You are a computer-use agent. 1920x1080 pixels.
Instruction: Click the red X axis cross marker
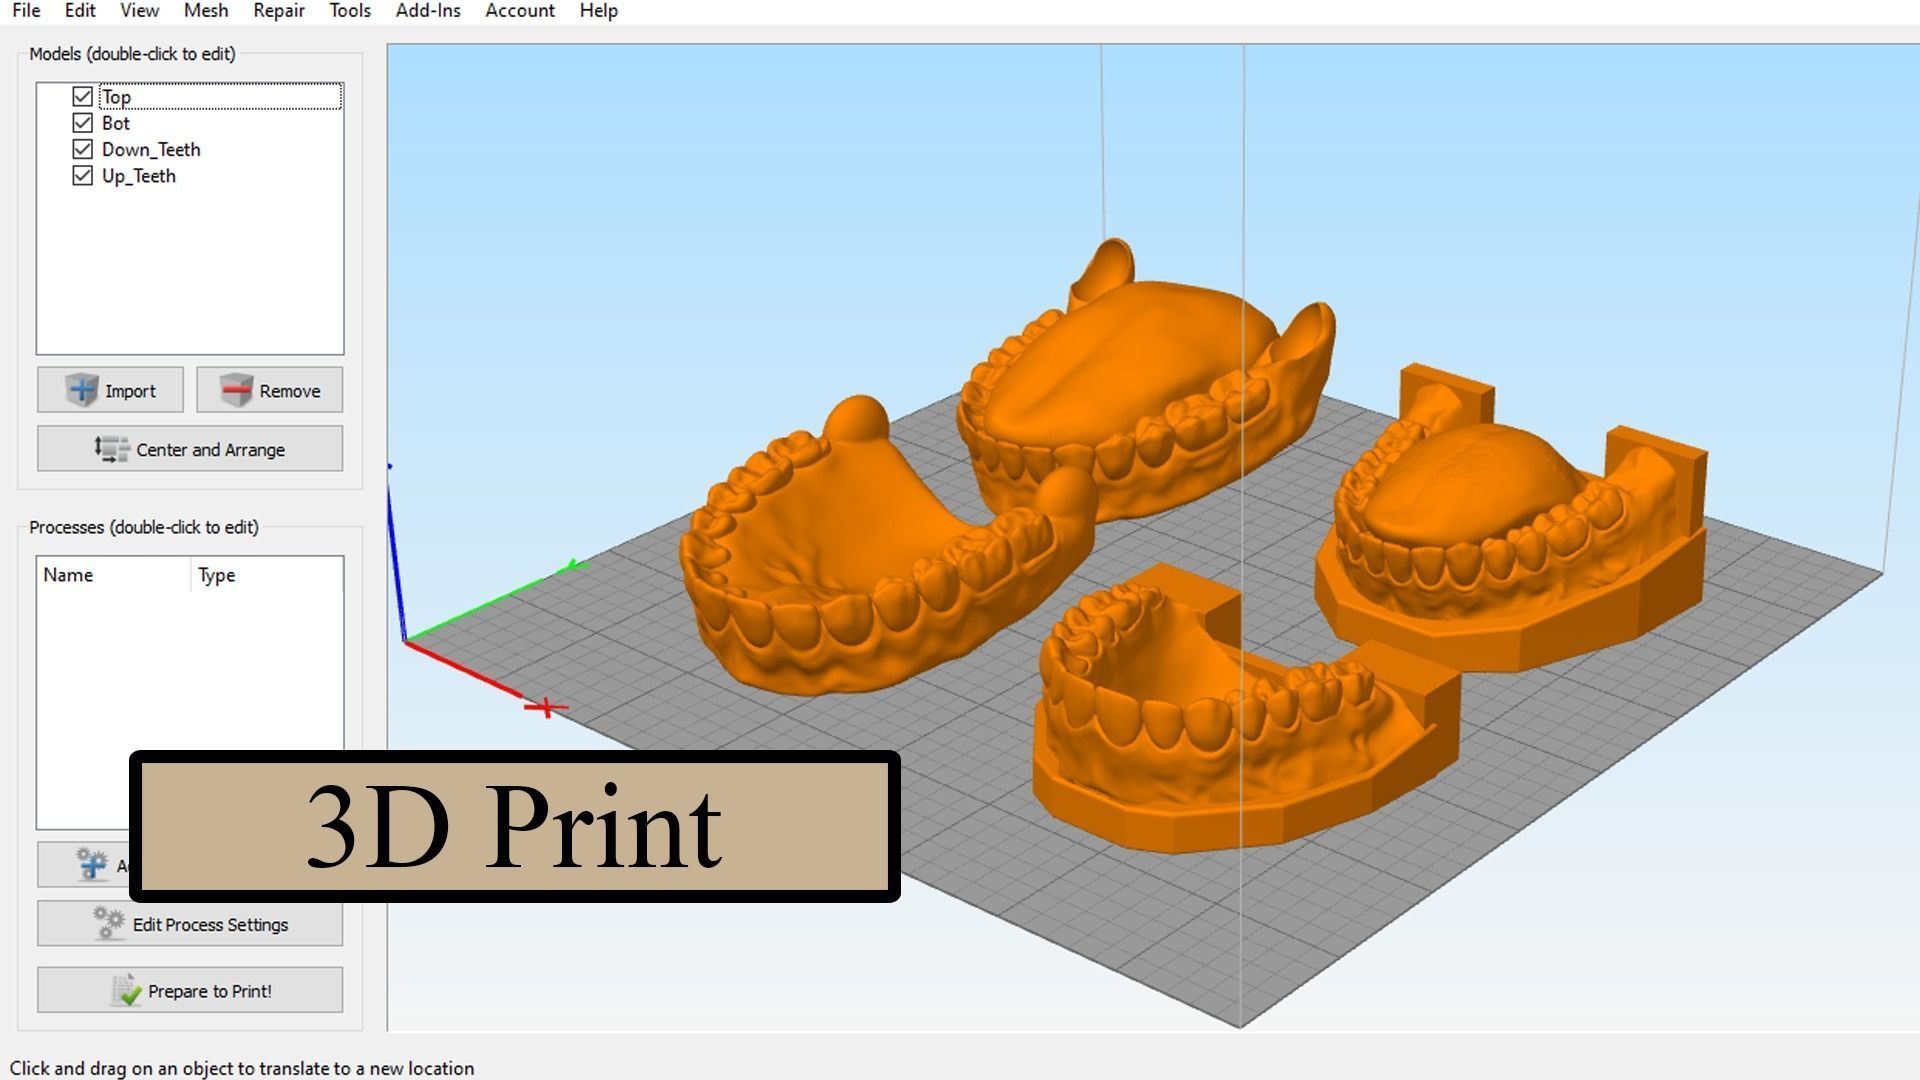click(x=545, y=708)
